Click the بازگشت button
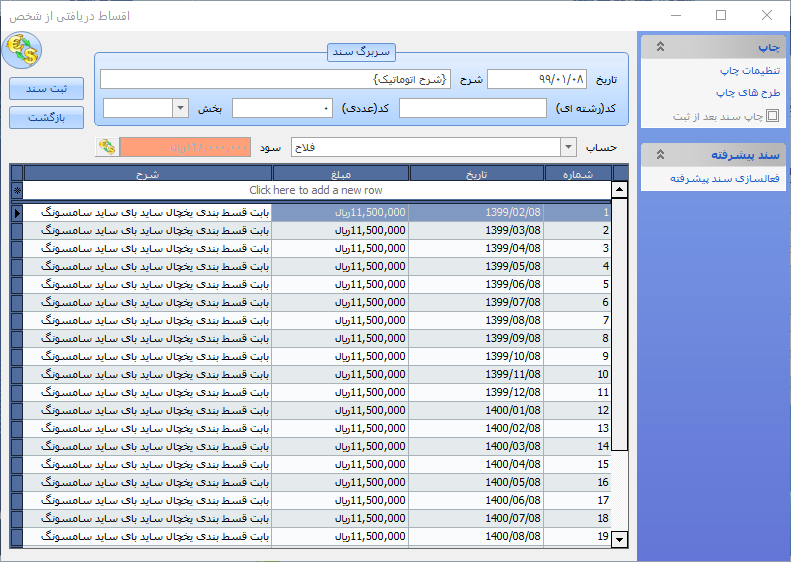 point(46,118)
